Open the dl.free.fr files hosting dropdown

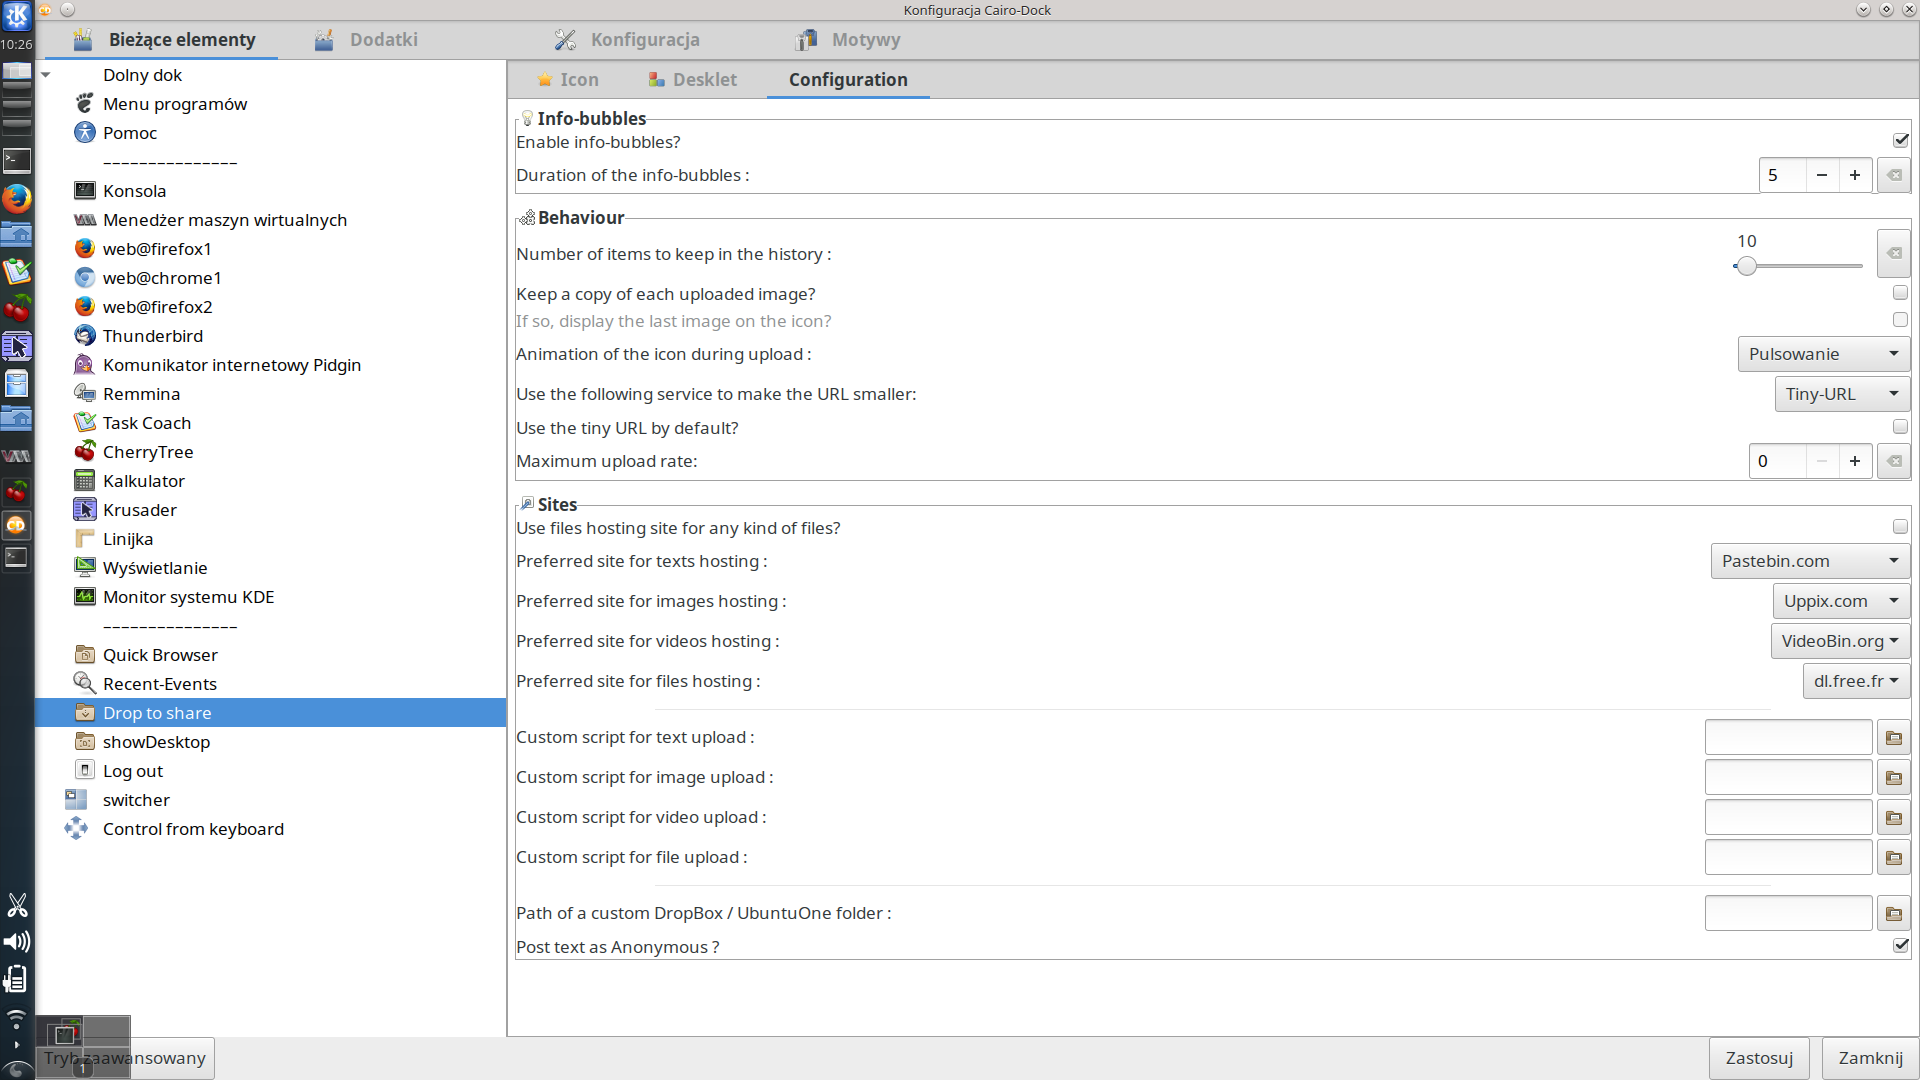tap(1856, 681)
